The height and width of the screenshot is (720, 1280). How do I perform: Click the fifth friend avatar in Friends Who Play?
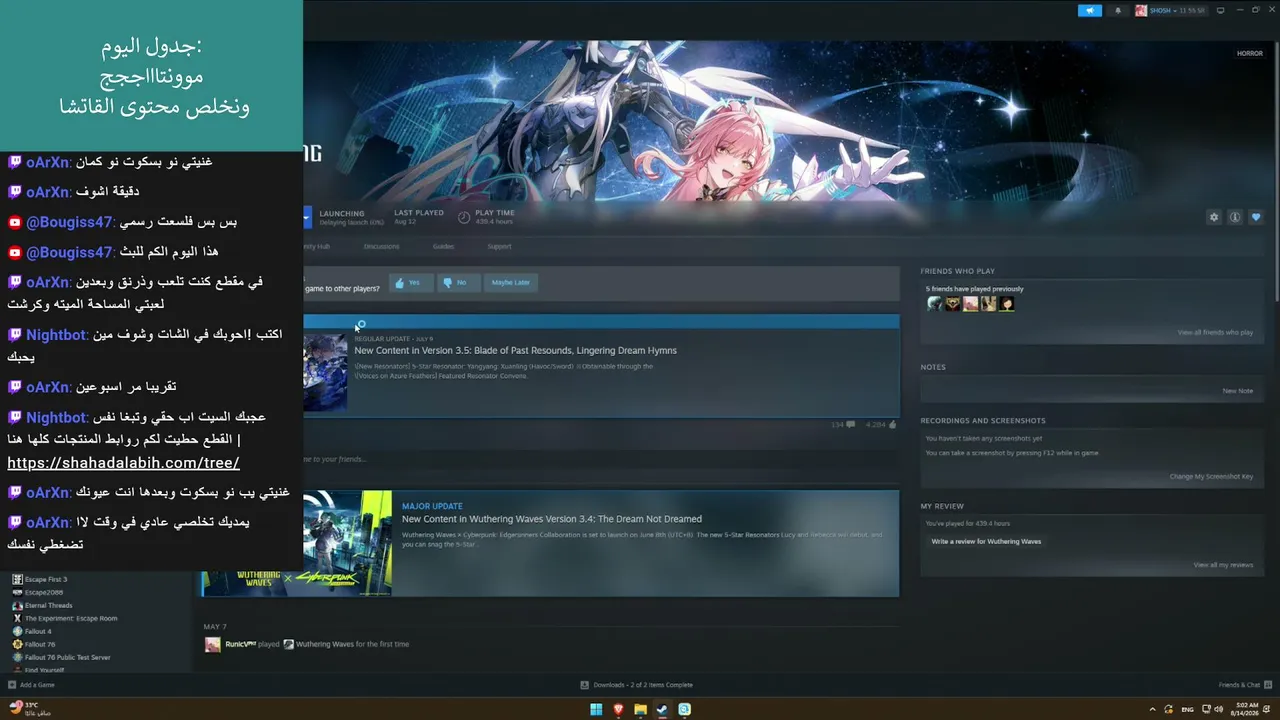coord(1006,304)
